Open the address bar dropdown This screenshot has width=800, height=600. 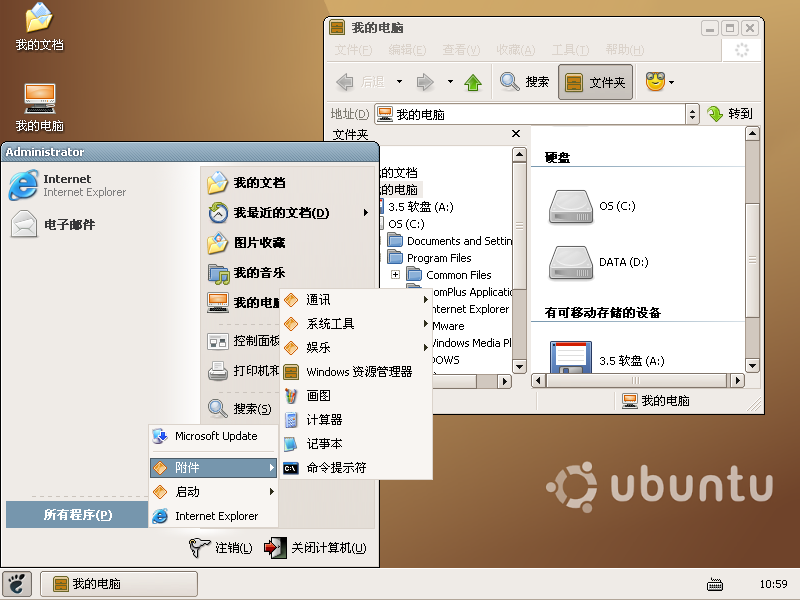[x=692, y=114]
